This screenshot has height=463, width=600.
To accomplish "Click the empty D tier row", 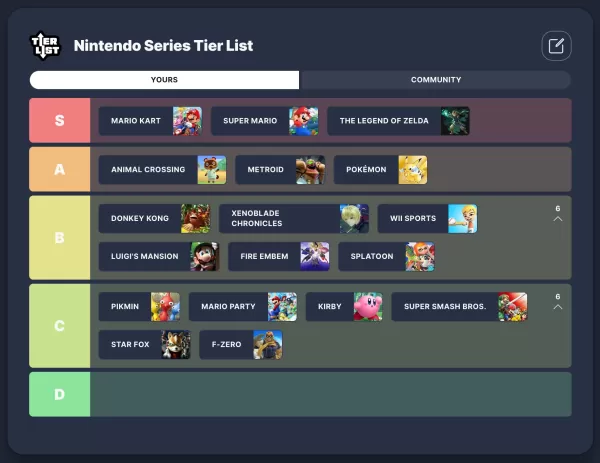I will click(330, 394).
